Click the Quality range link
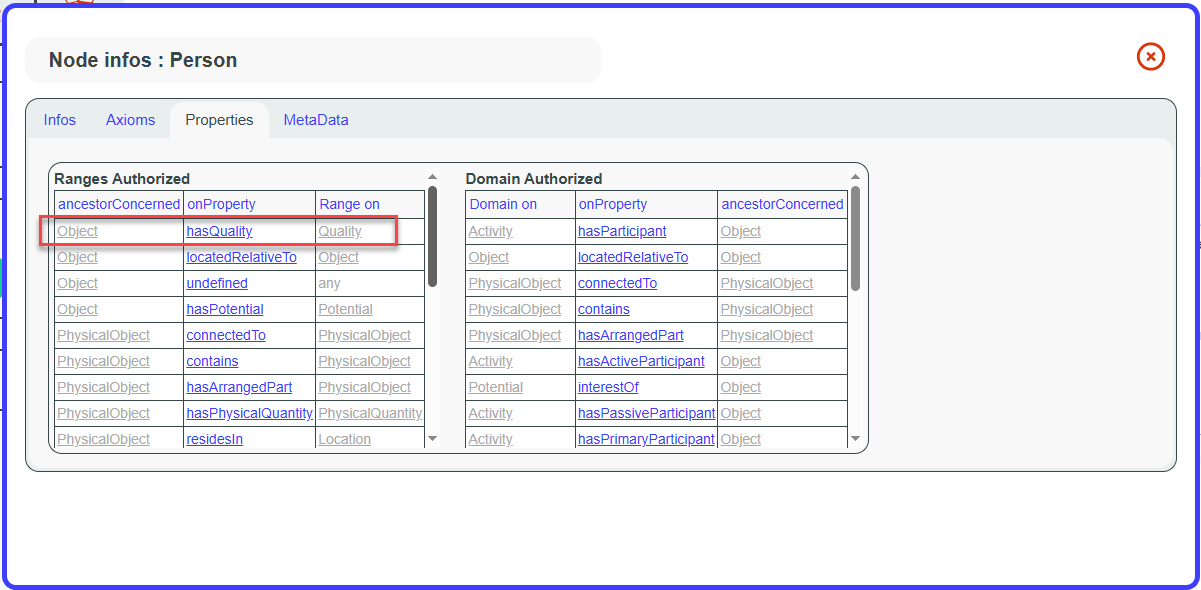The height and width of the screenshot is (590, 1201). coord(340,231)
